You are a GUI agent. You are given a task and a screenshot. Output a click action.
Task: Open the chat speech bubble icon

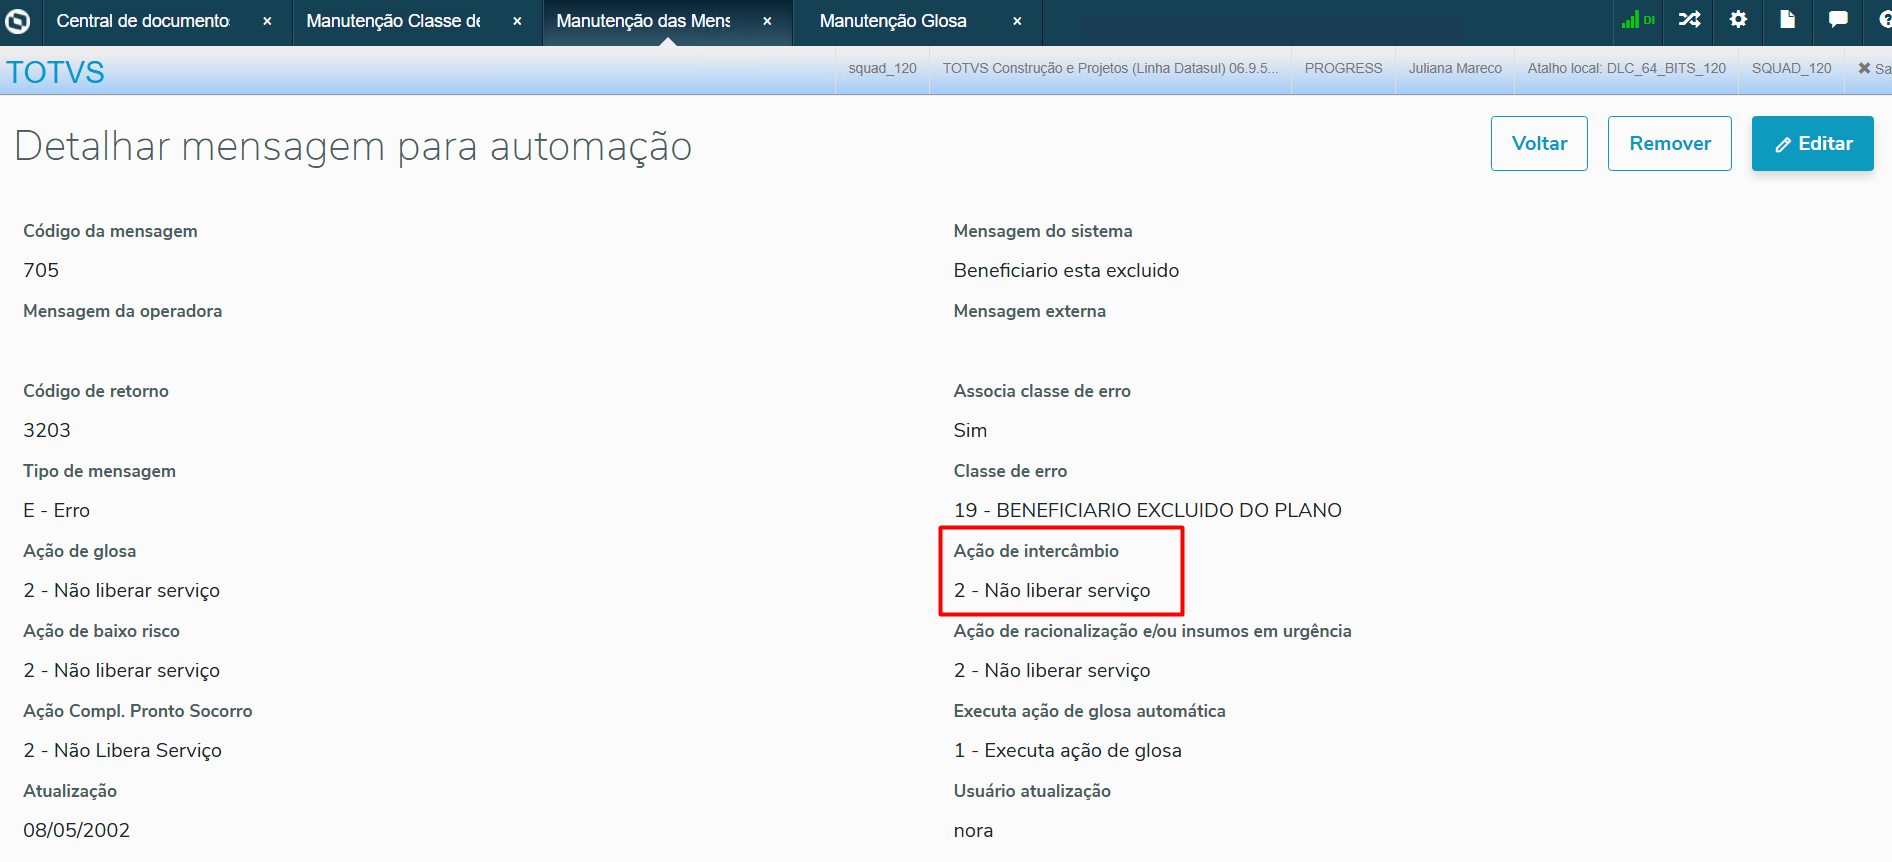coord(1838,20)
